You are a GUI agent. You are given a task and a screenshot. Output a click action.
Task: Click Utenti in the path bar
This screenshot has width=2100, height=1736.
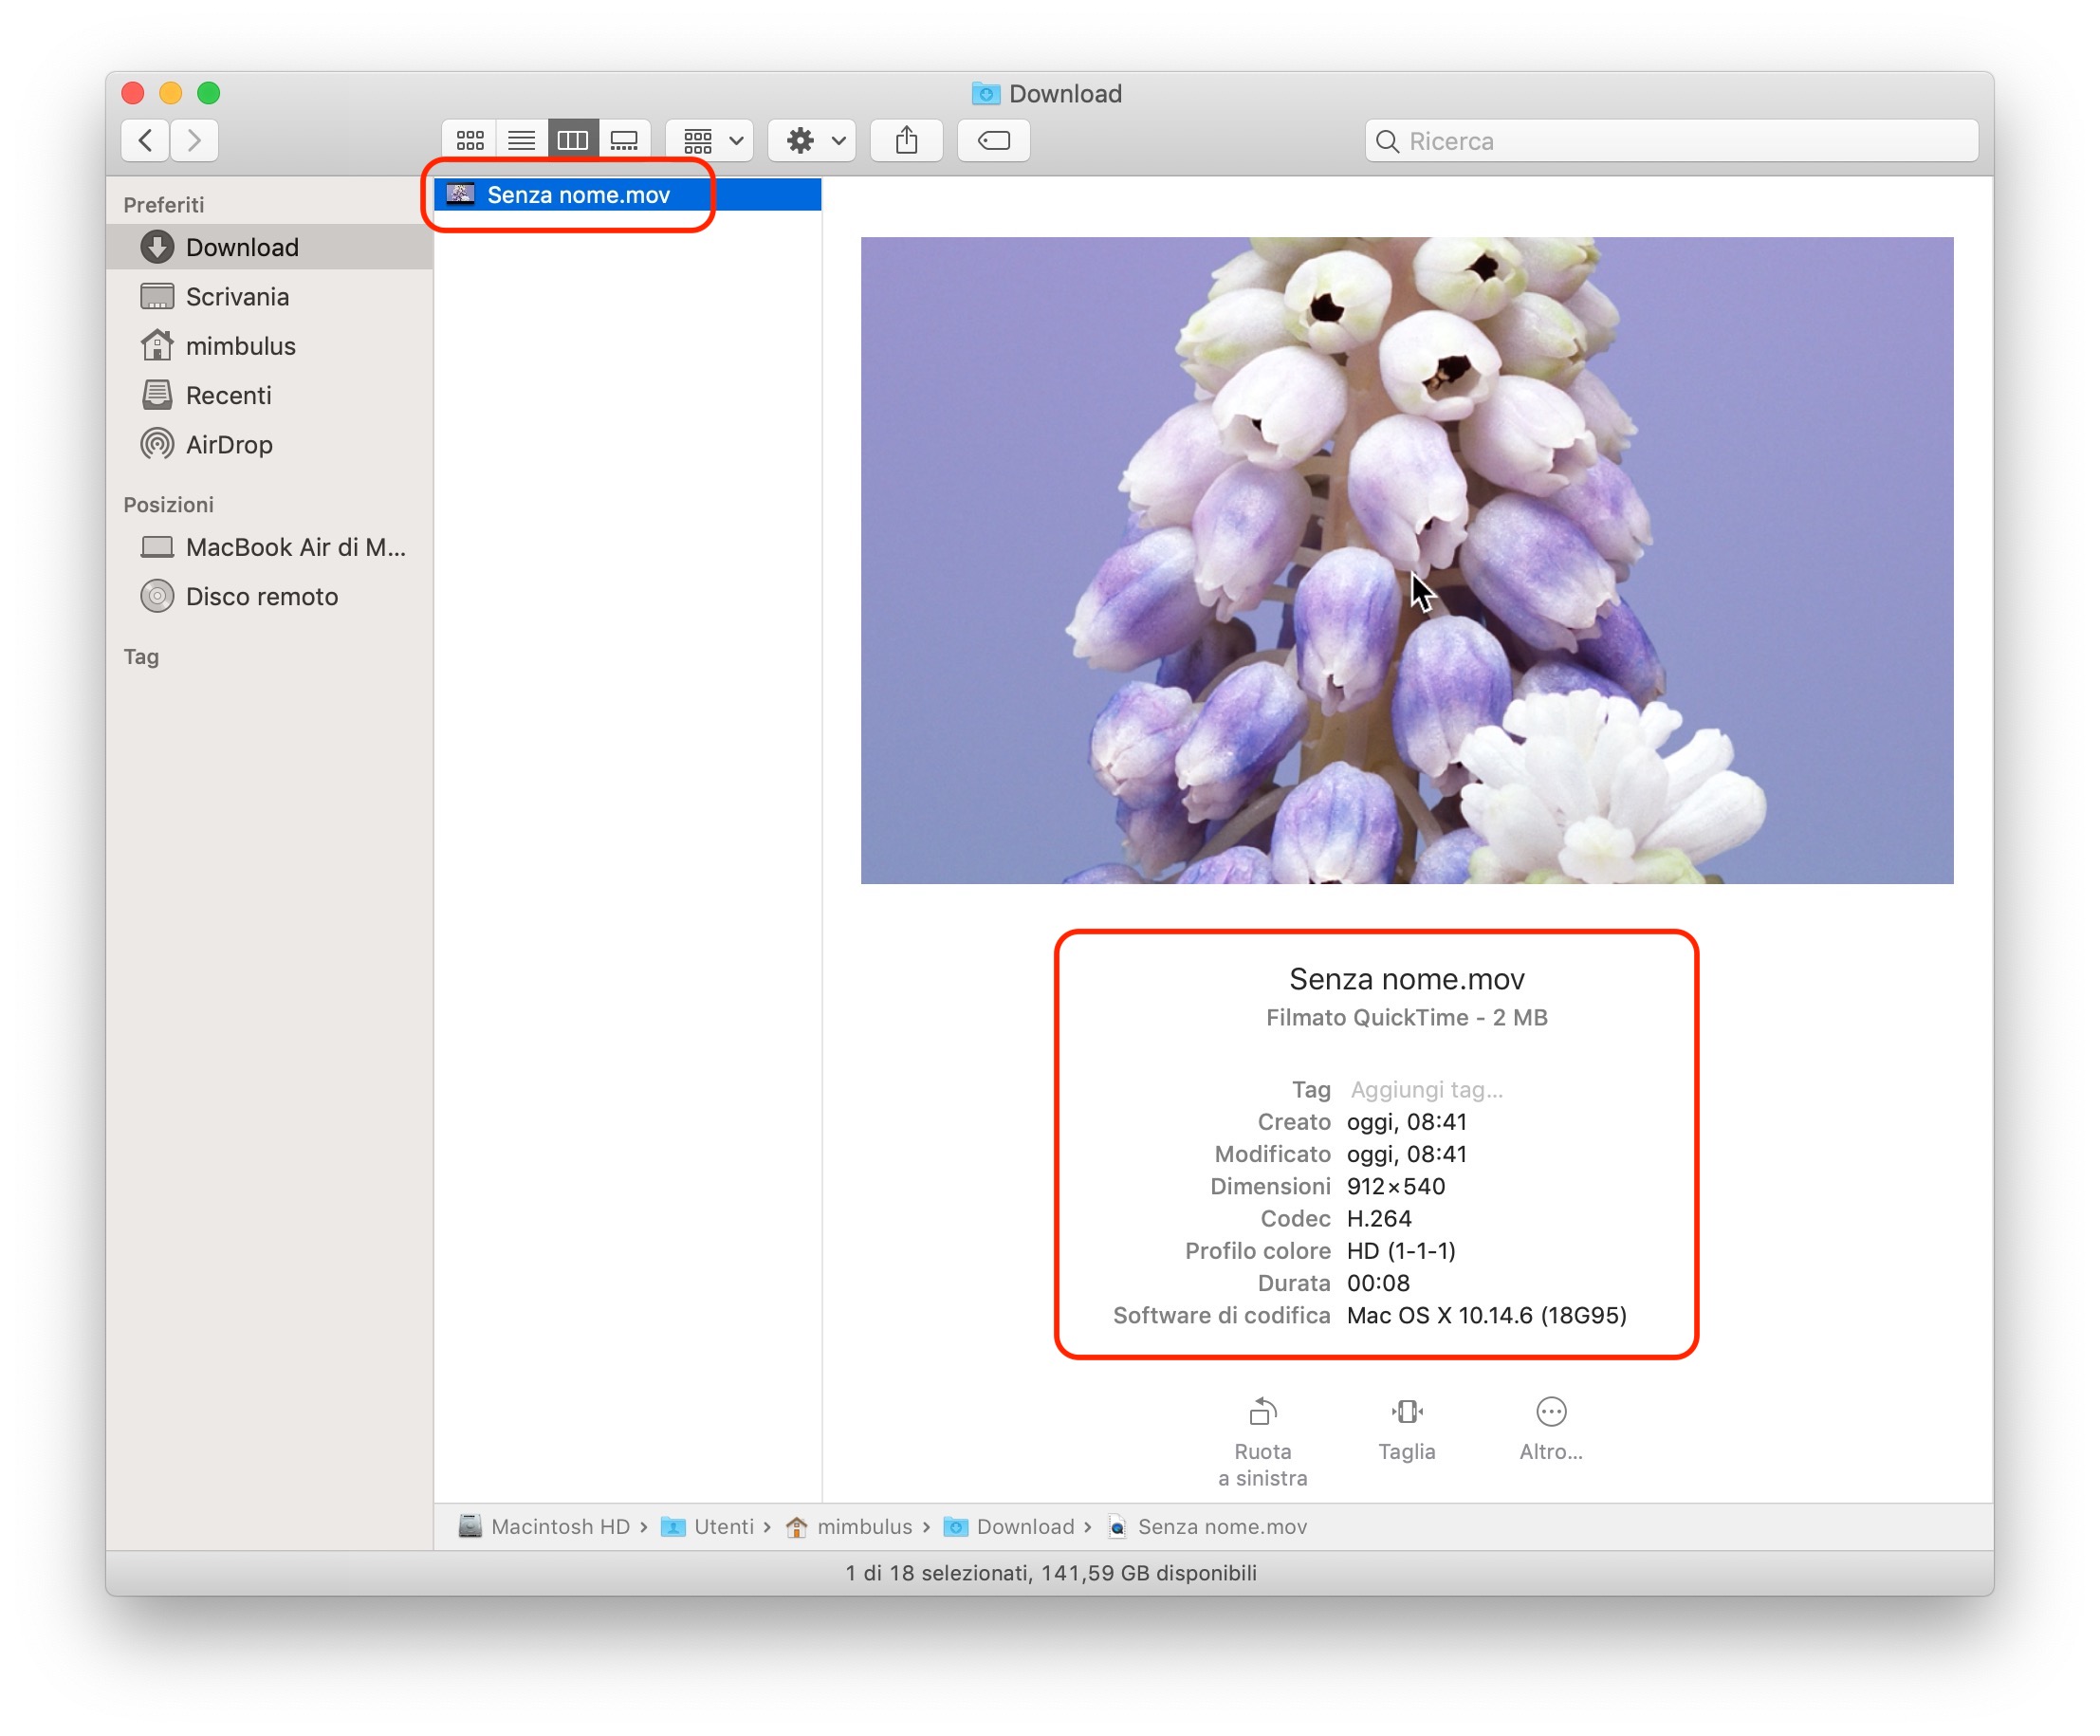click(722, 1527)
